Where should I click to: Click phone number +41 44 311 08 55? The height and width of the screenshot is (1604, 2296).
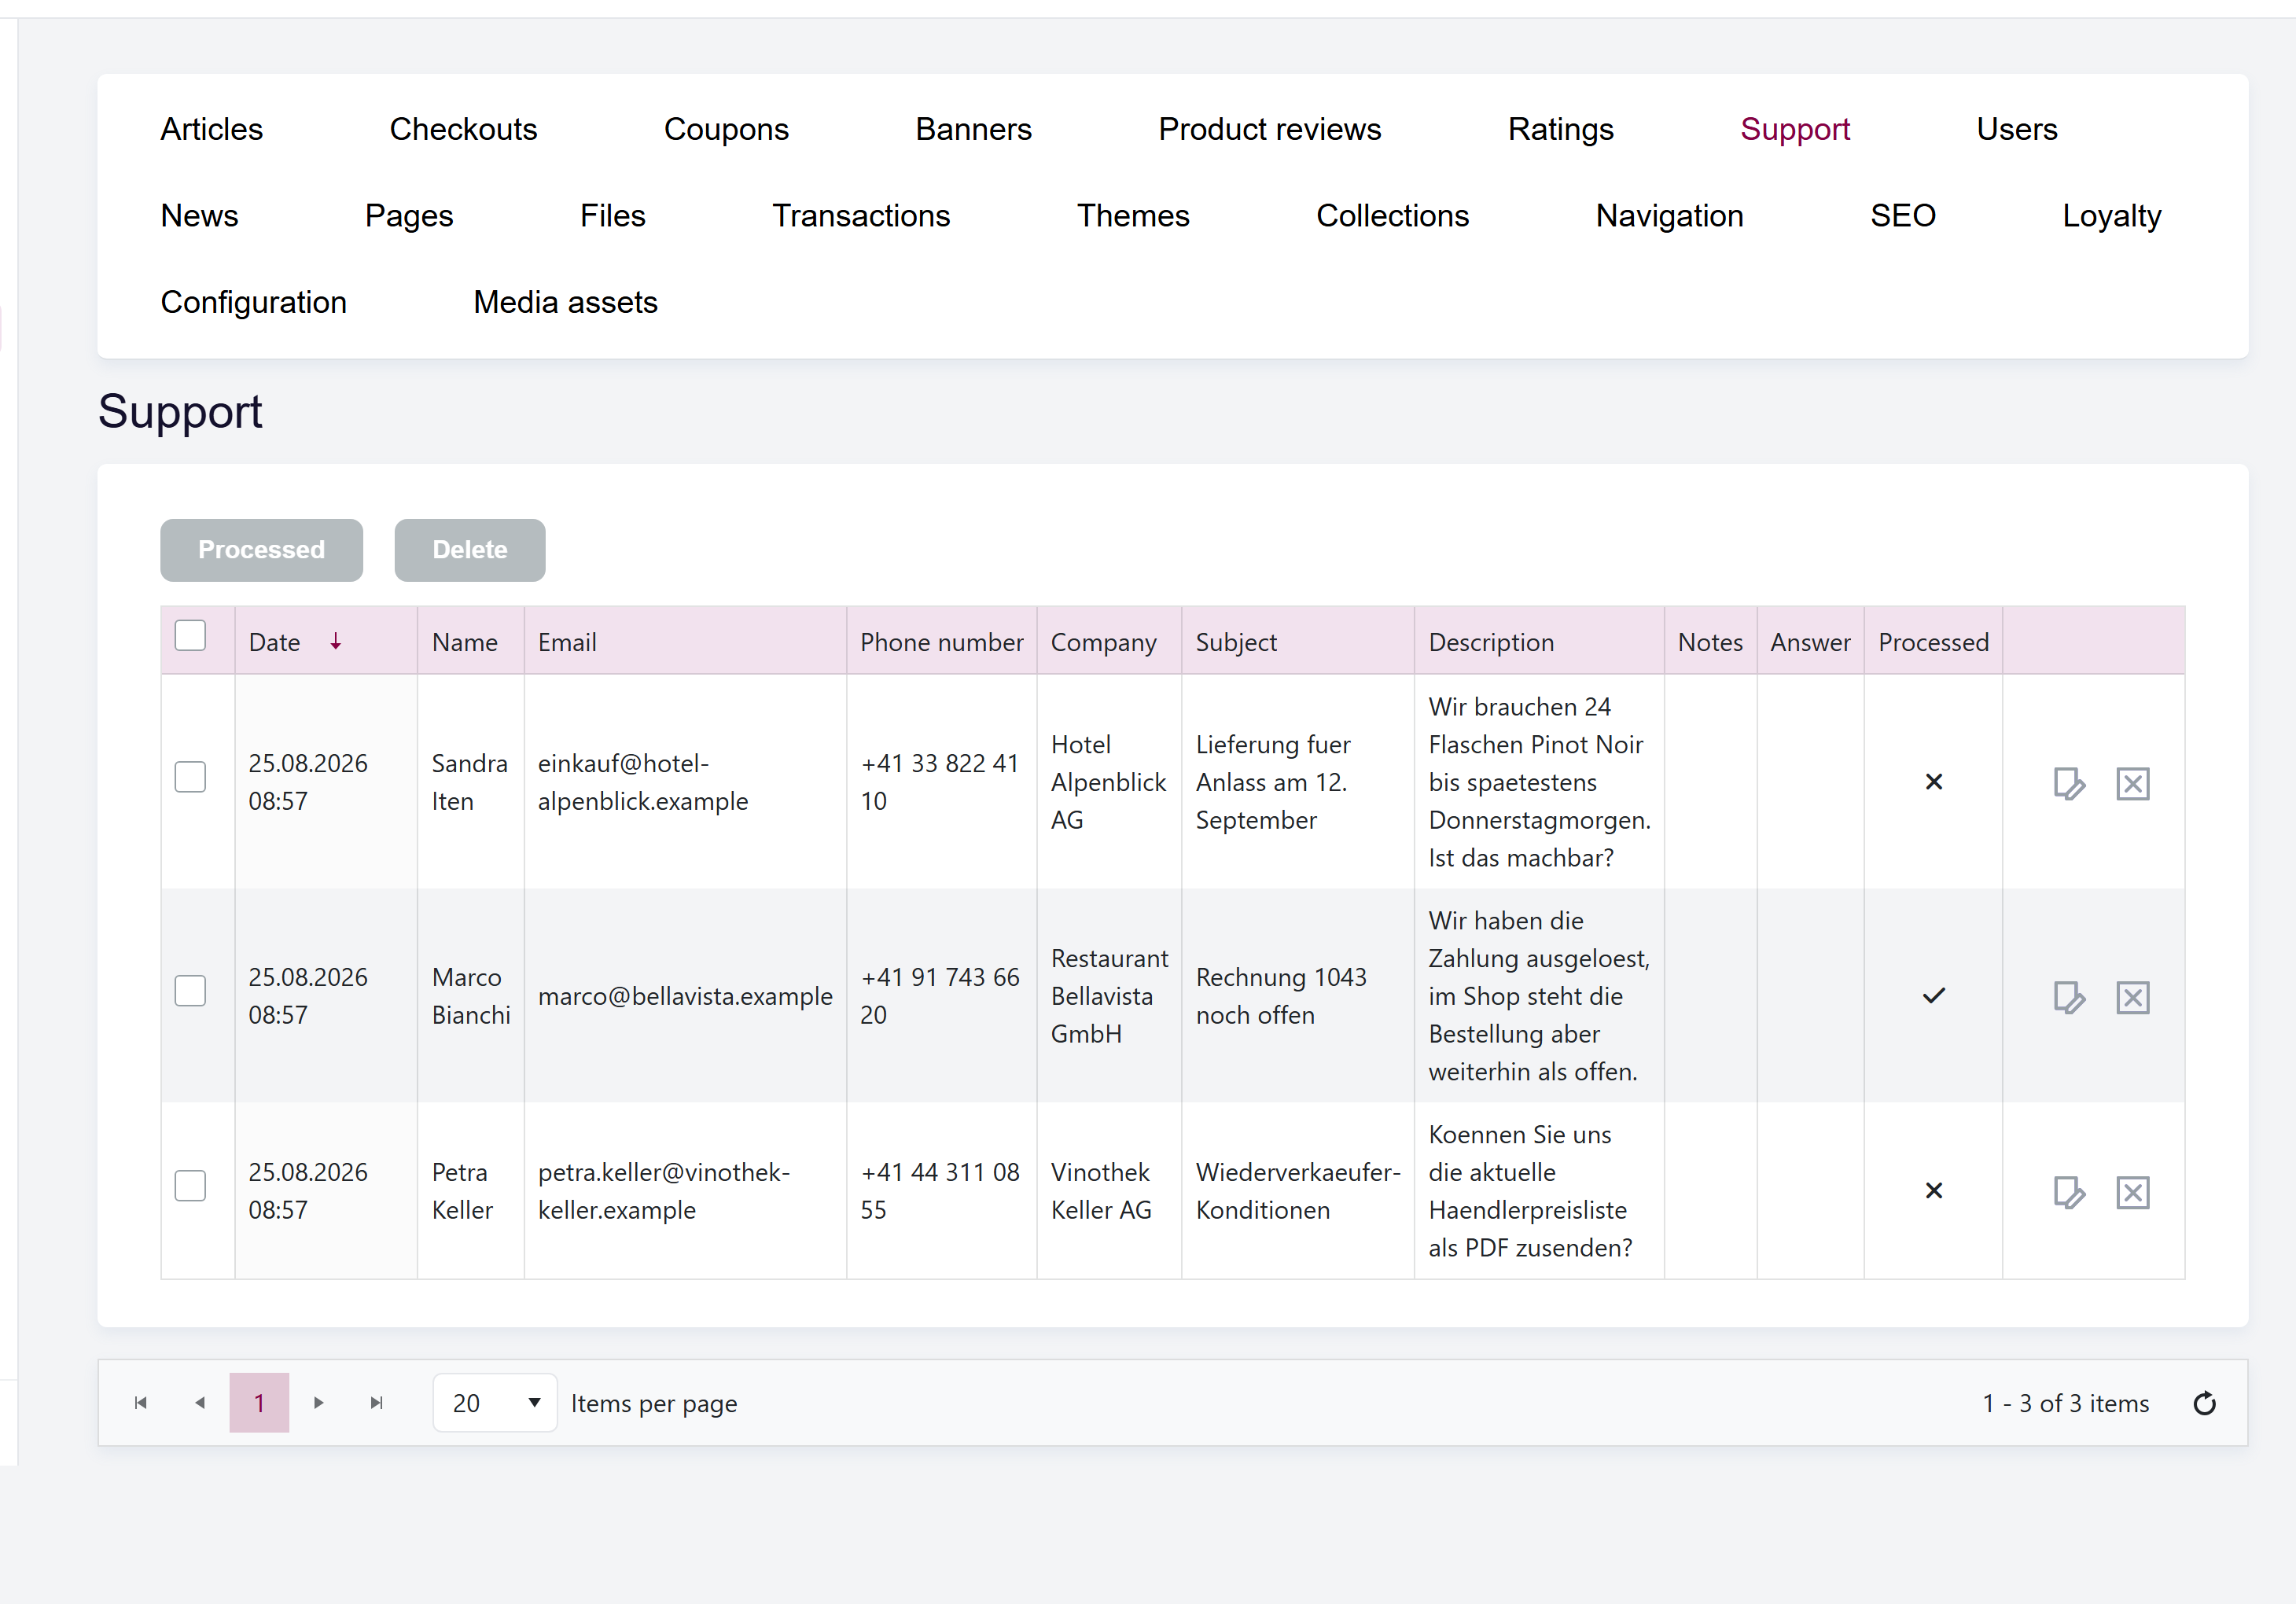[x=940, y=1191]
